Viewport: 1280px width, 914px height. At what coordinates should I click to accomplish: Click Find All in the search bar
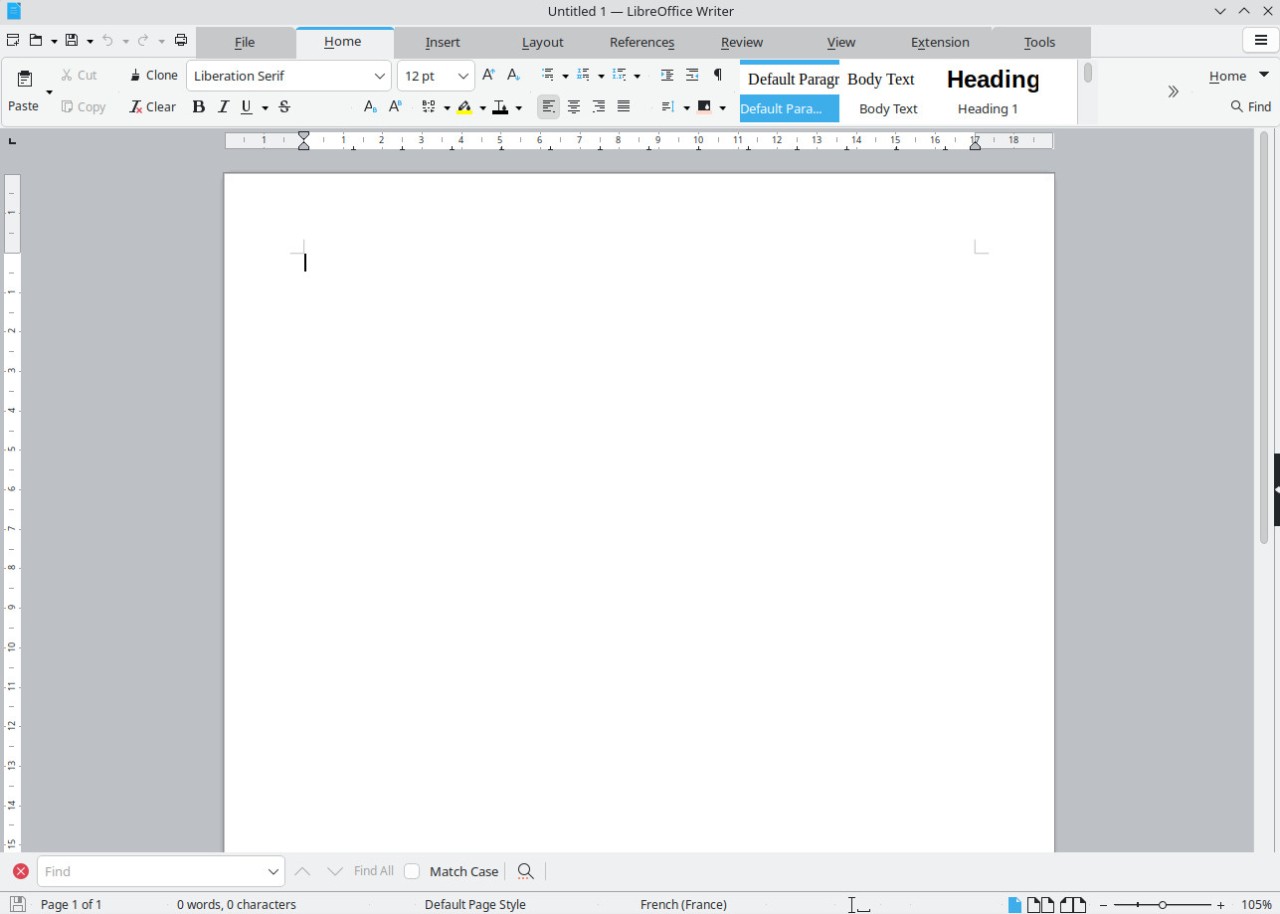[372, 871]
